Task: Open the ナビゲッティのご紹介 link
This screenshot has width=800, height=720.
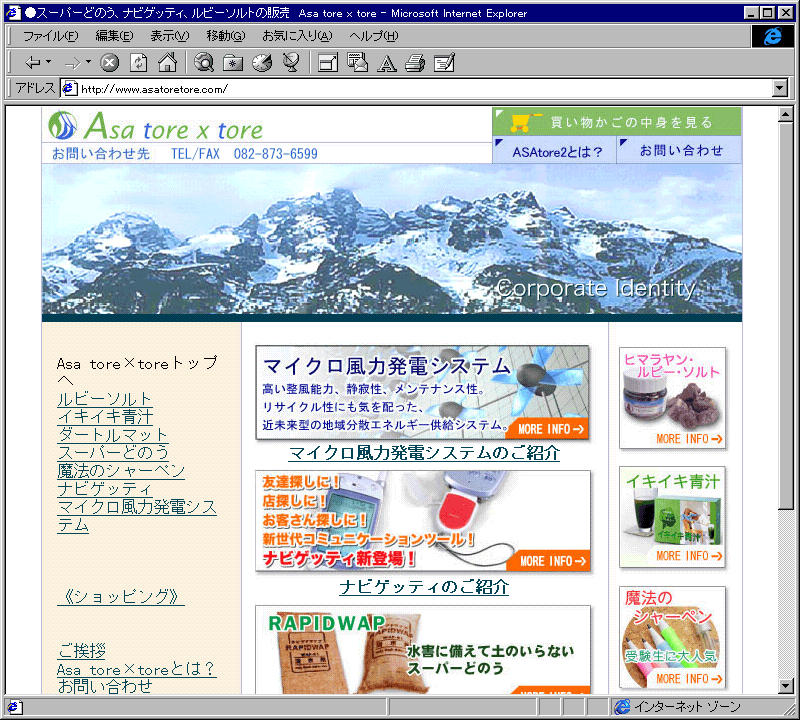Action: (424, 587)
